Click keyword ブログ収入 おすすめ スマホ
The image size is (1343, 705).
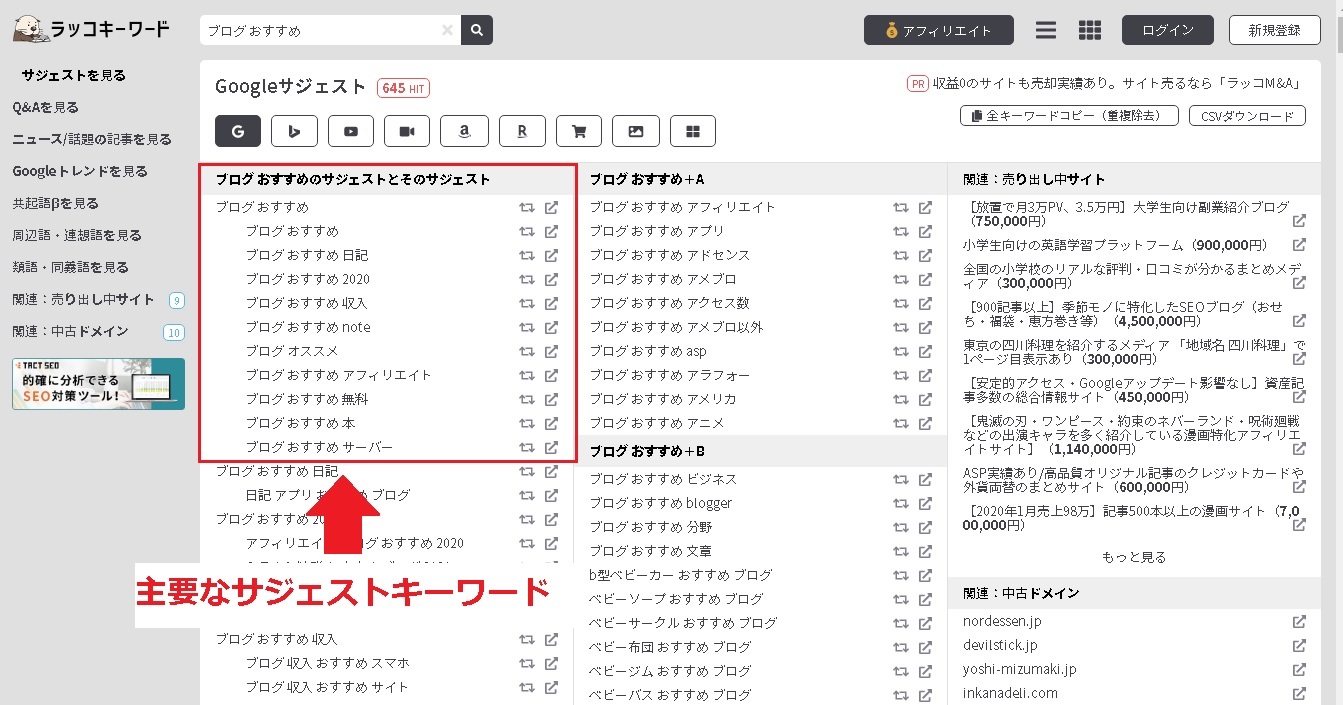click(x=328, y=663)
